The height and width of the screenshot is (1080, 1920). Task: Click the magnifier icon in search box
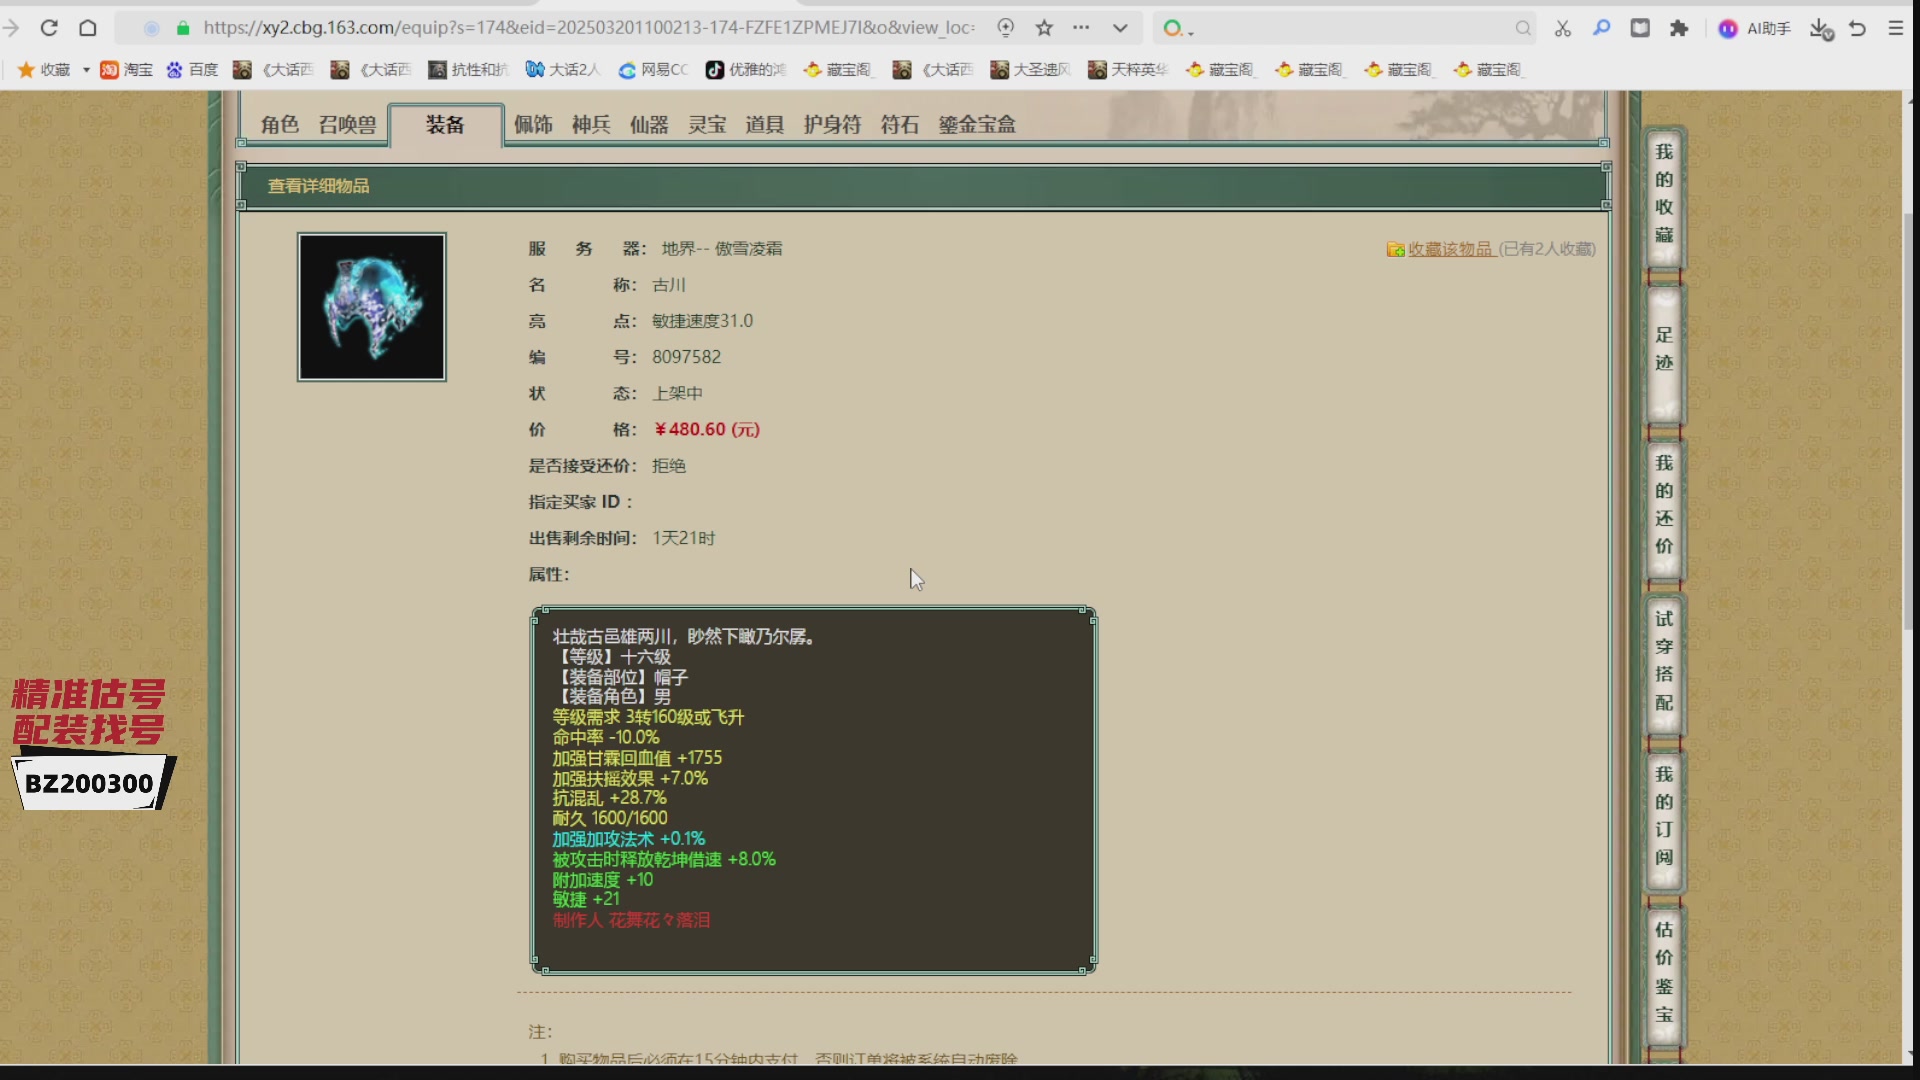point(1522,28)
